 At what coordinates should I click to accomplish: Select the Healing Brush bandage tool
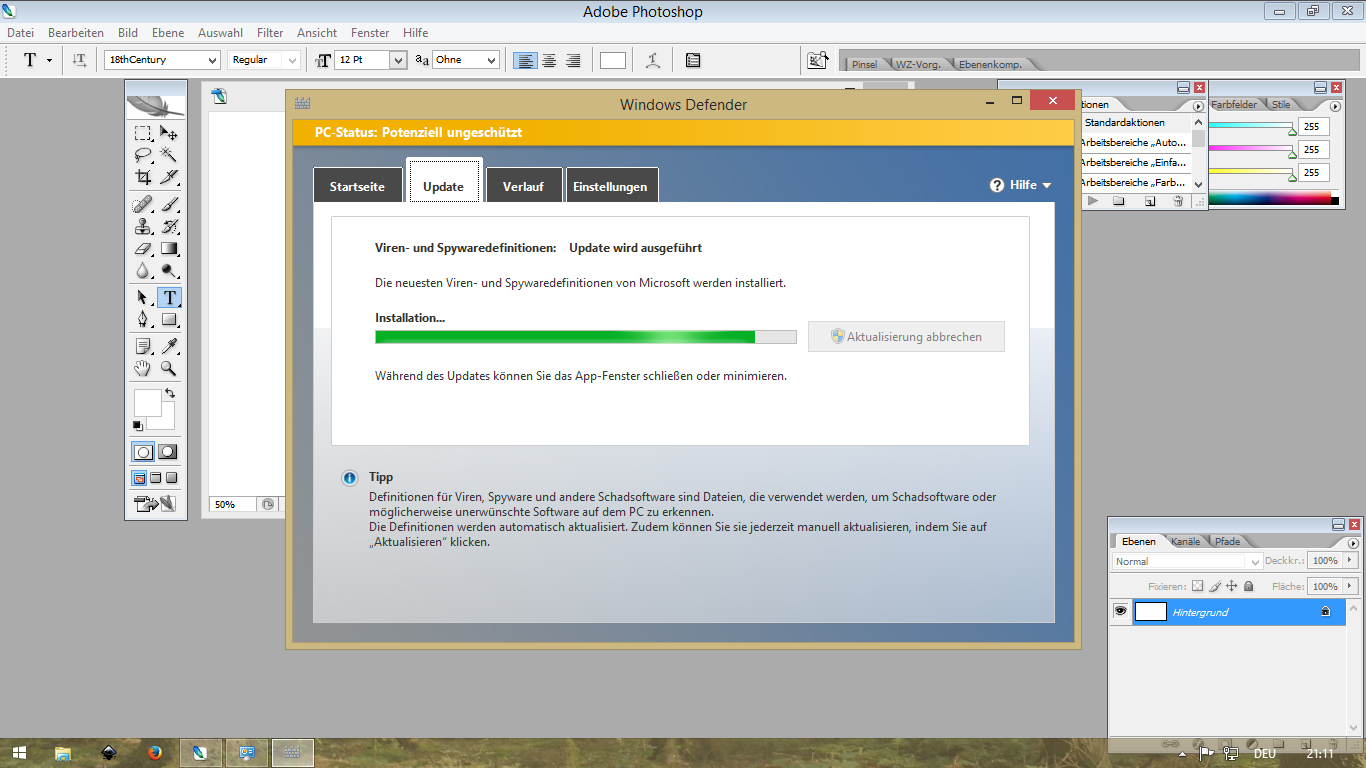(x=143, y=205)
